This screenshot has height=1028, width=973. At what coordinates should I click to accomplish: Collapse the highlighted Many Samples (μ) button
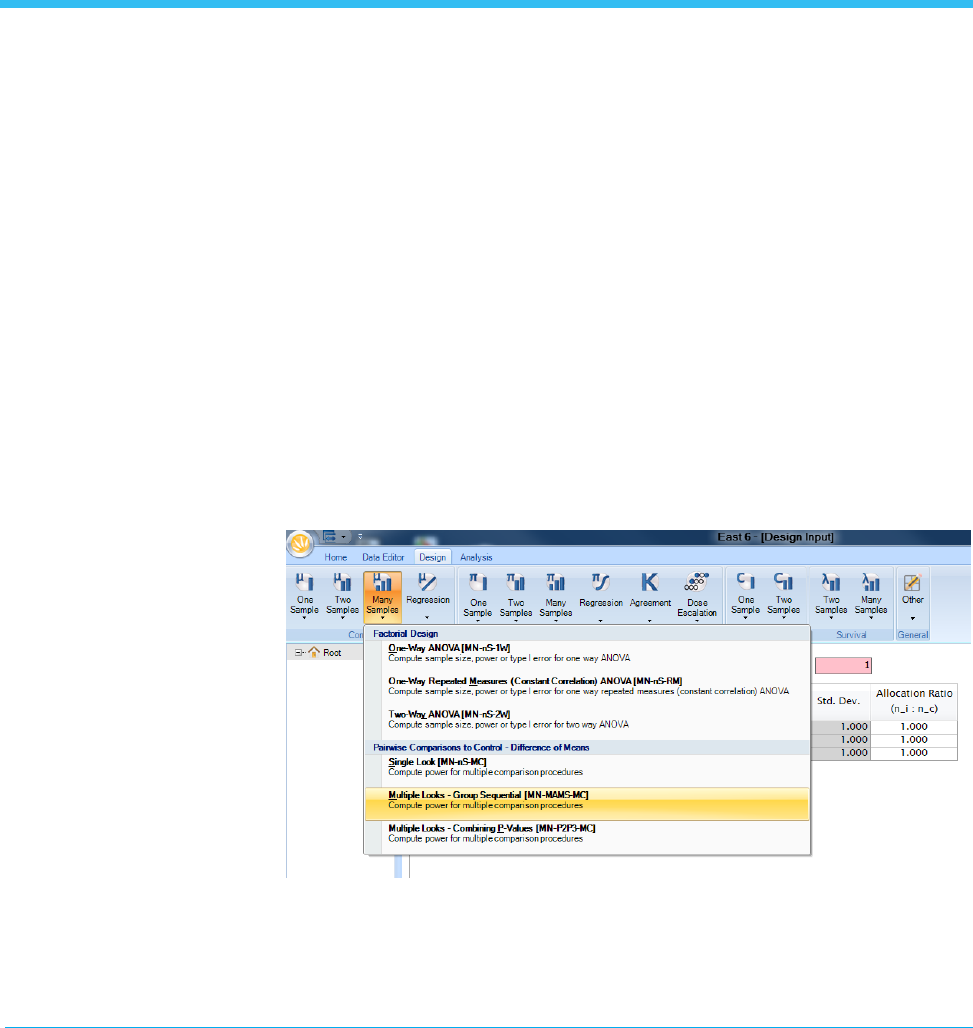(x=382, y=597)
